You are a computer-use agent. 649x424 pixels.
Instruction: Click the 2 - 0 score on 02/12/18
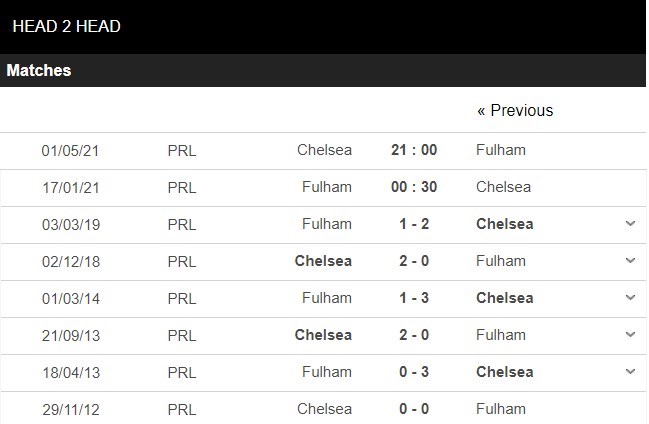414,261
